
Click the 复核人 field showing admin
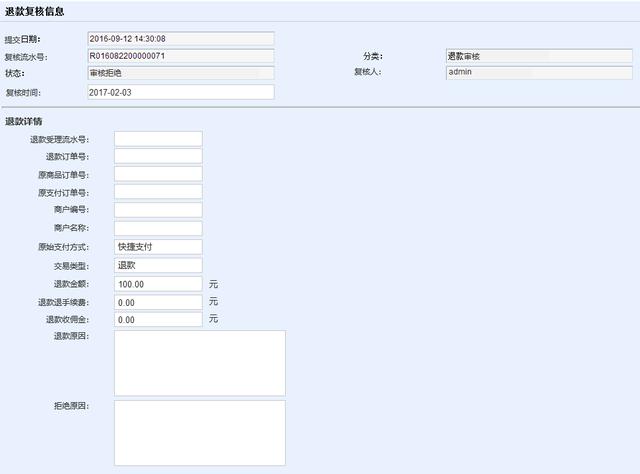(x=539, y=72)
